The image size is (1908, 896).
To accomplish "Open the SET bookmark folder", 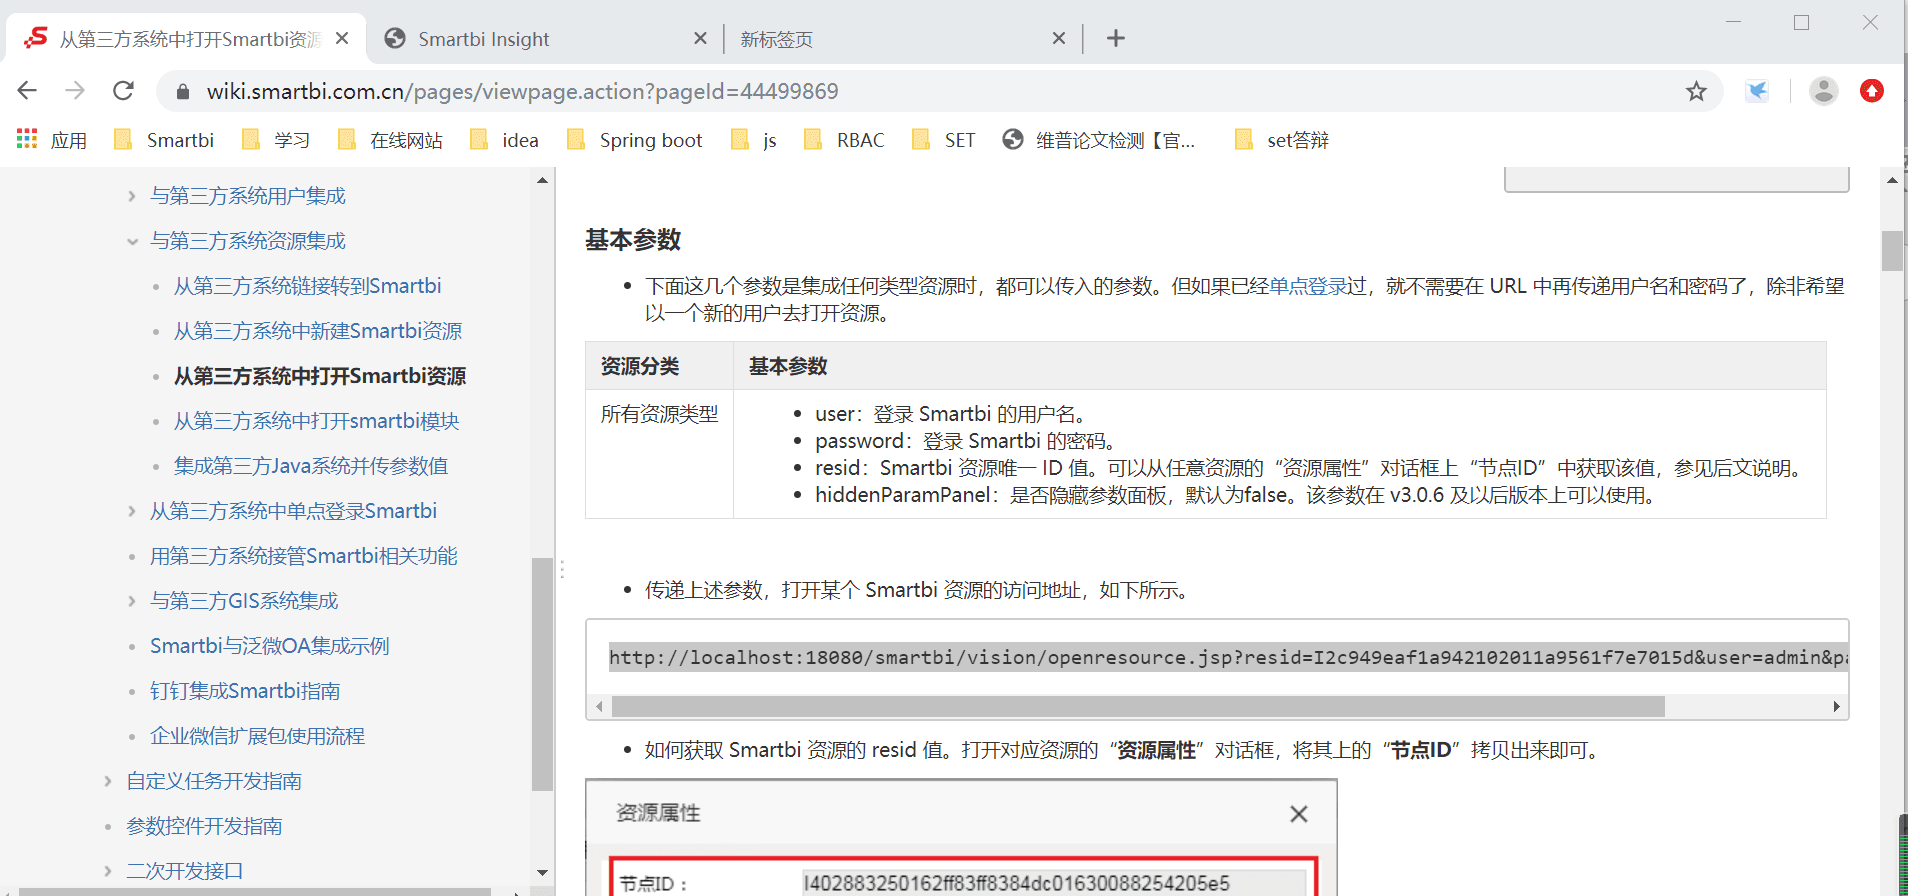I will (x=943, y=140).
